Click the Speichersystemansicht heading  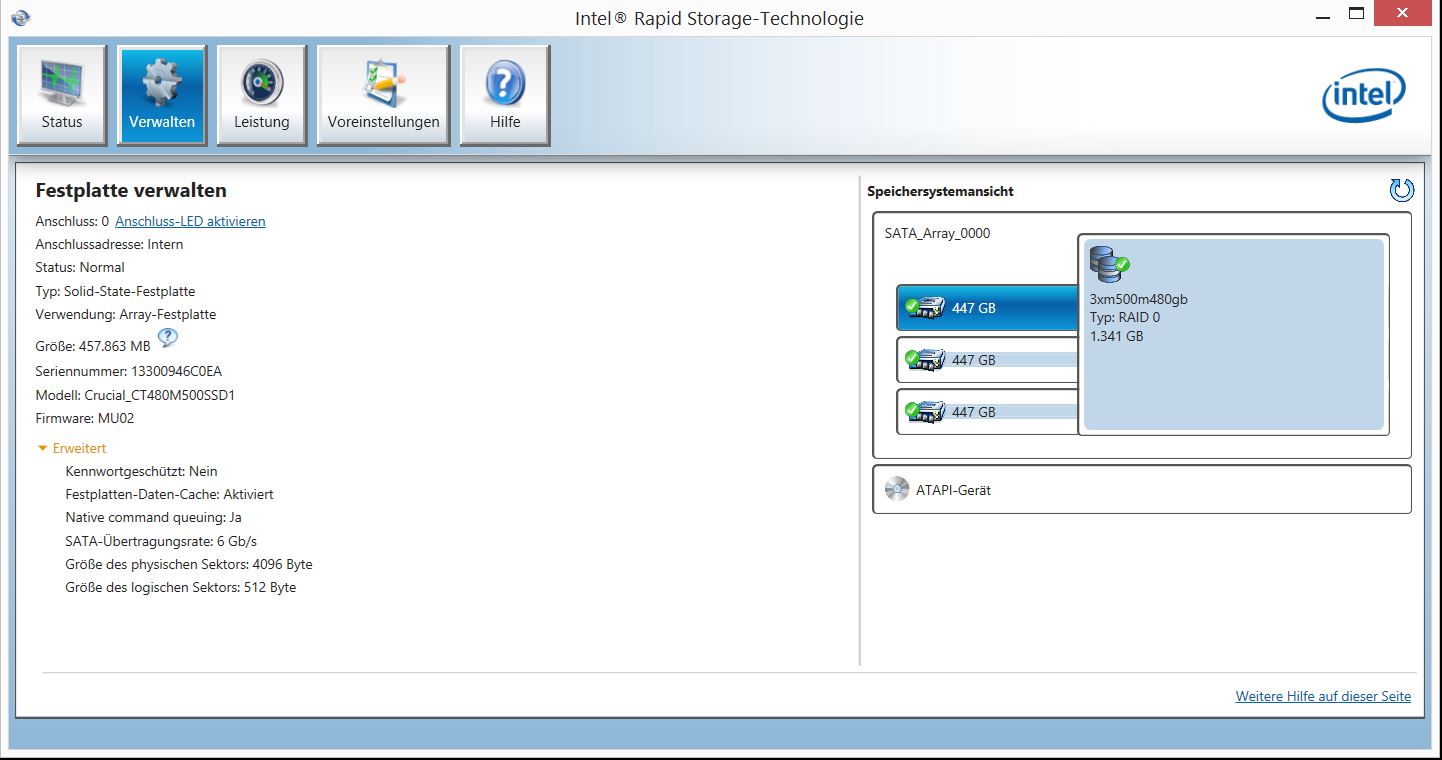940,191
